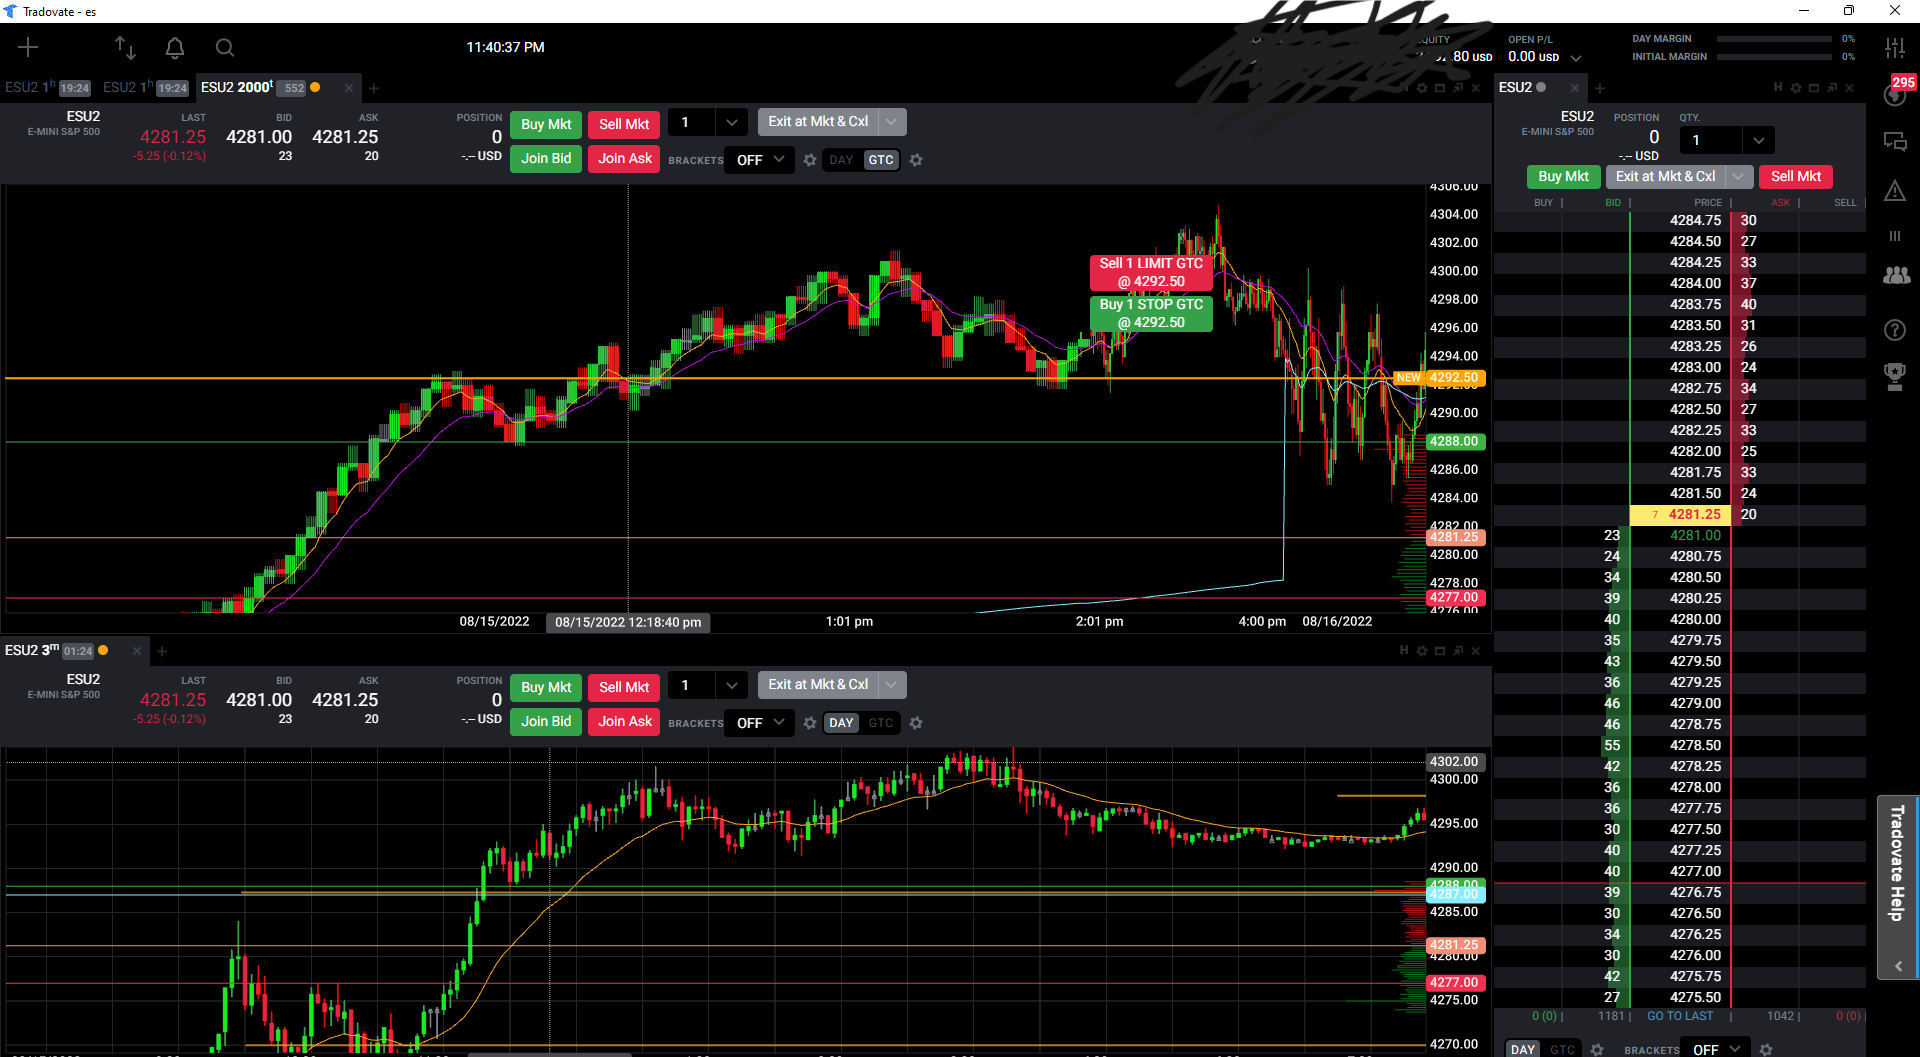This screenshot has height=1057, width=1920.
Task: Open lower chart bracket settings gear
Action: click(810, 723)
